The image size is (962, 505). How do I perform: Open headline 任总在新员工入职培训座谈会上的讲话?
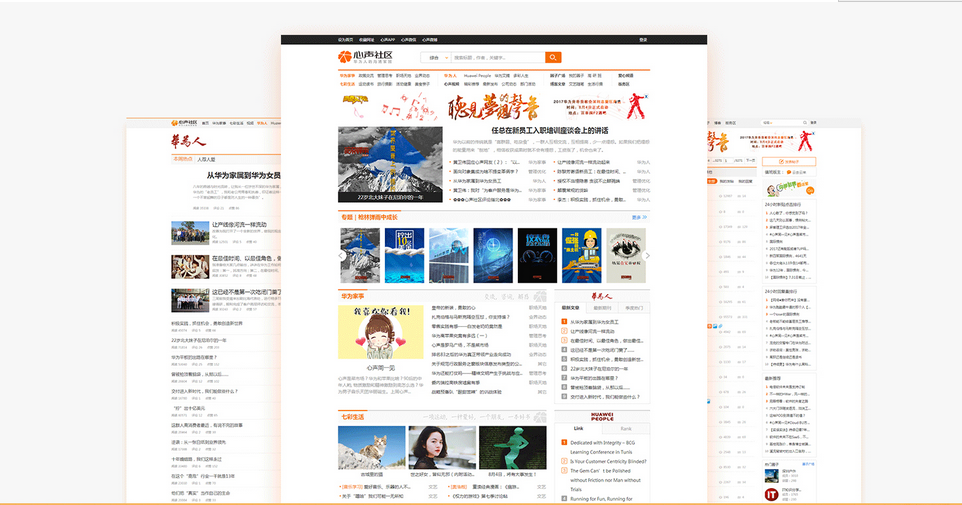550,131
